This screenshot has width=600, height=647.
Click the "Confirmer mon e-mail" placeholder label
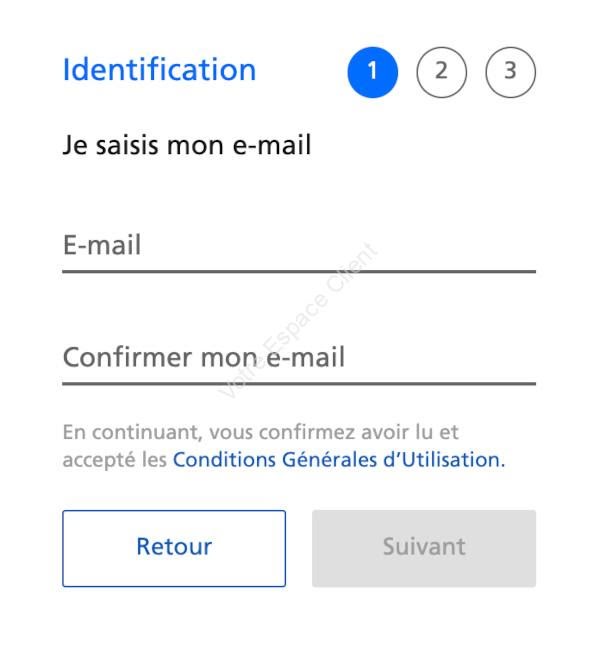point(203,358)
